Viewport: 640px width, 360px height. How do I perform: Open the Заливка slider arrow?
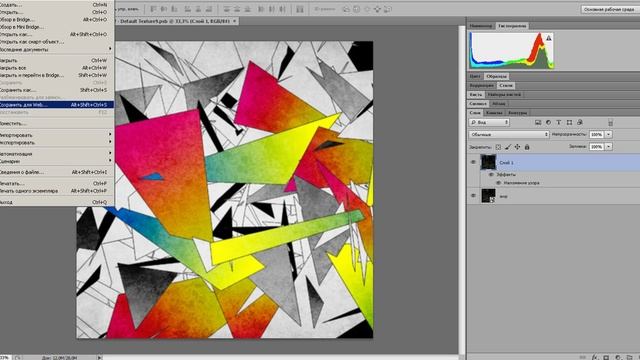point(609,147)
